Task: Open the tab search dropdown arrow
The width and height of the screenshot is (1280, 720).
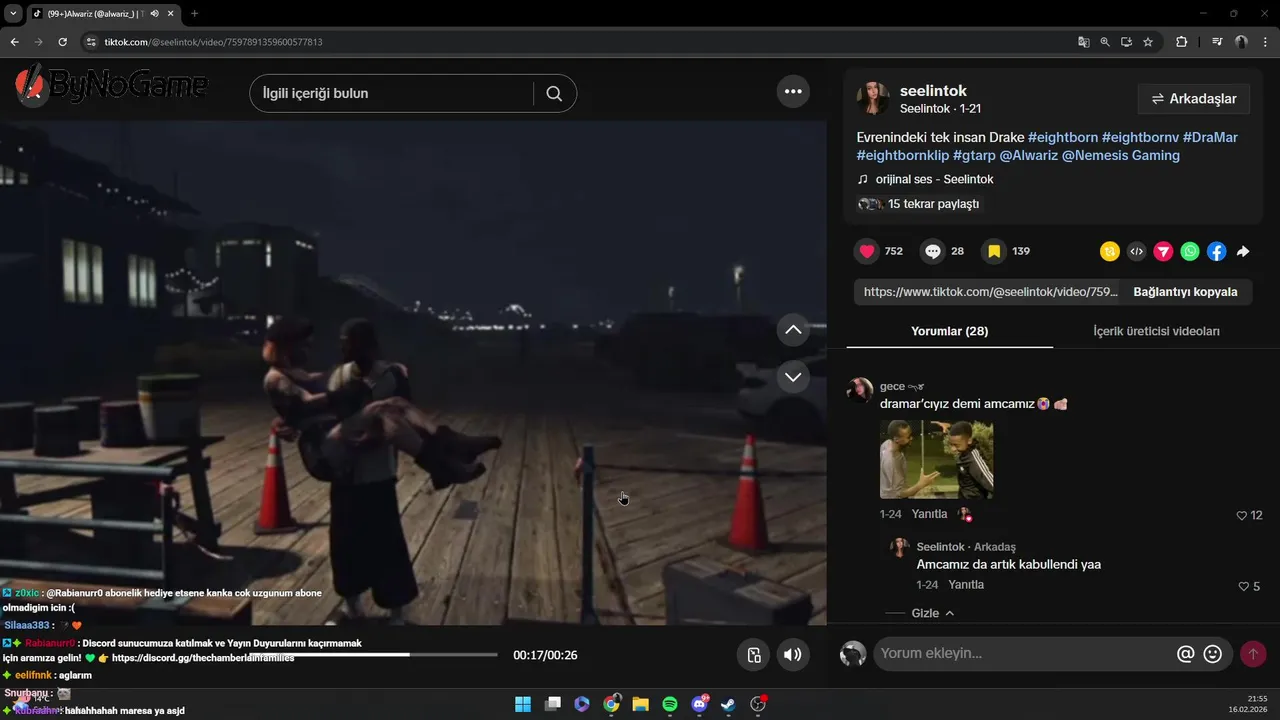Action: pyautogui.click(x=13, y=14)
